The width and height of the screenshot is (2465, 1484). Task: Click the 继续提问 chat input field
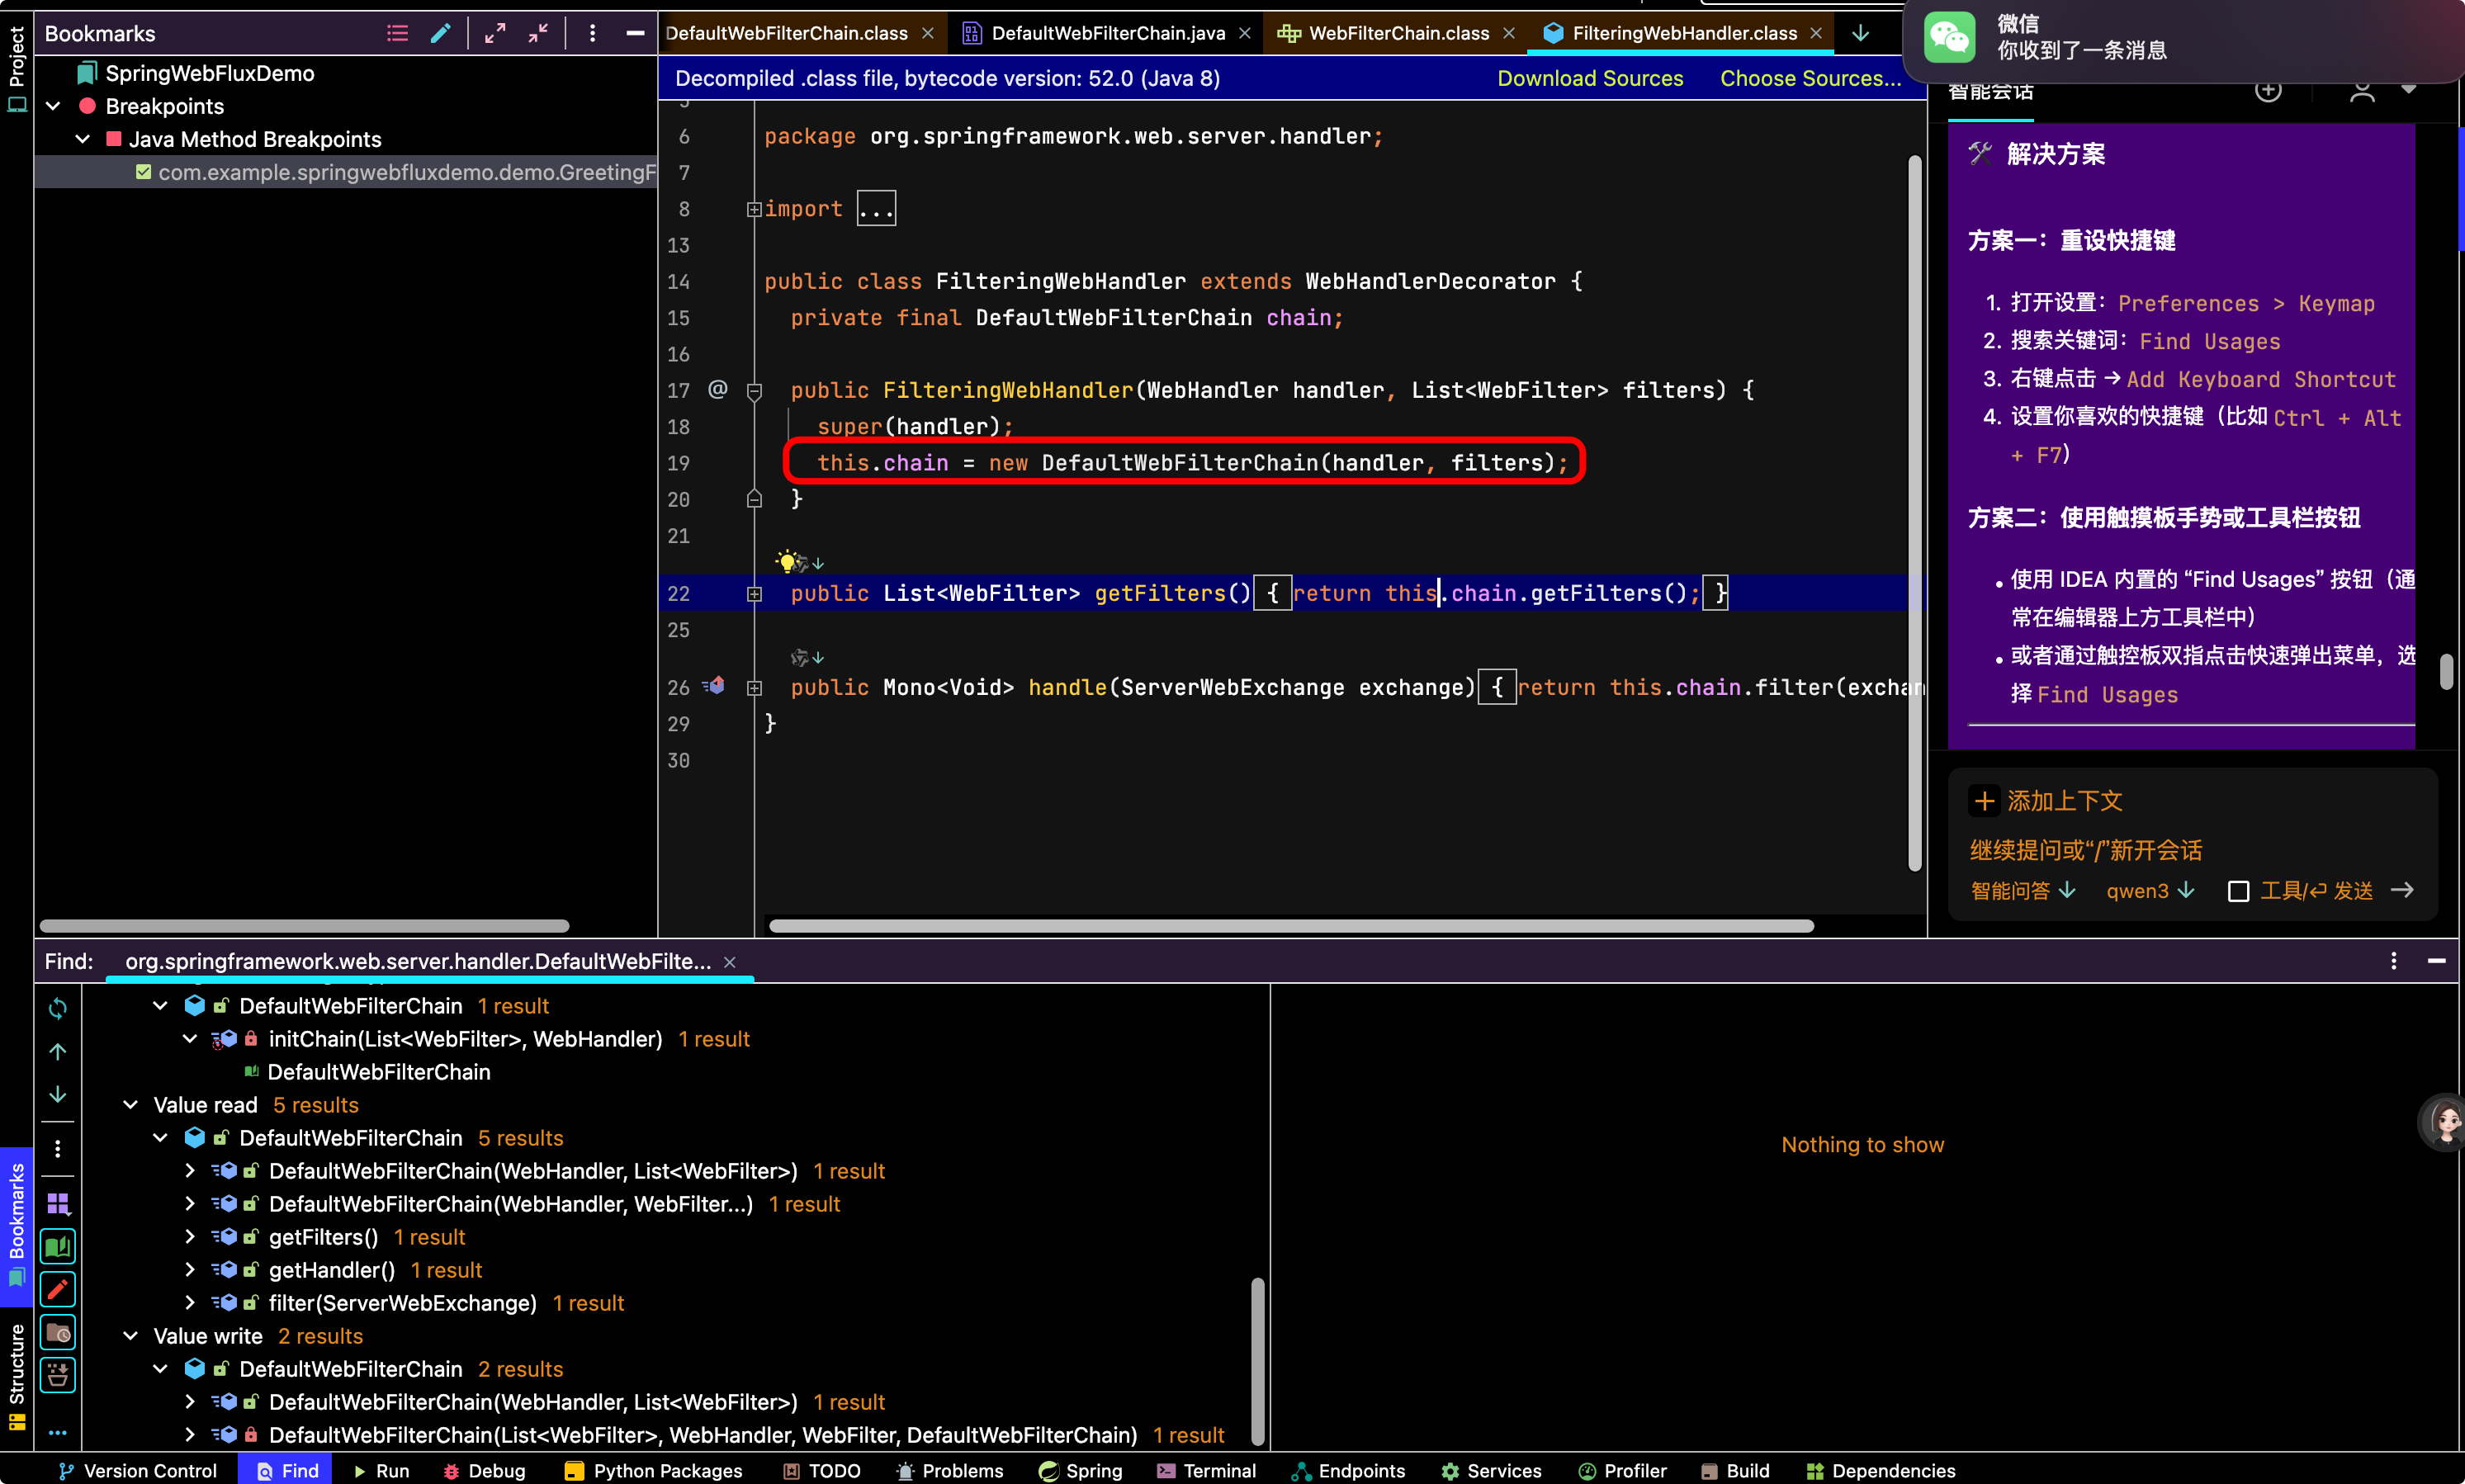pyautogui.click(x=2190, y=850)
